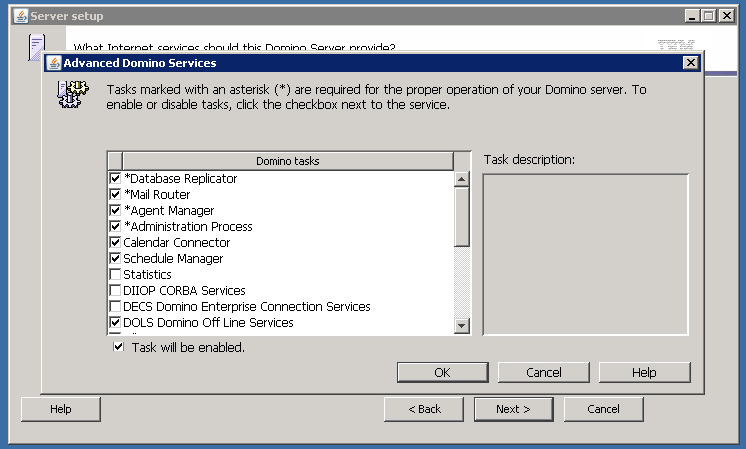Select the 'Statistics' task row text
Viewport: 746px width, 449px height.
(x=147, y=274)
